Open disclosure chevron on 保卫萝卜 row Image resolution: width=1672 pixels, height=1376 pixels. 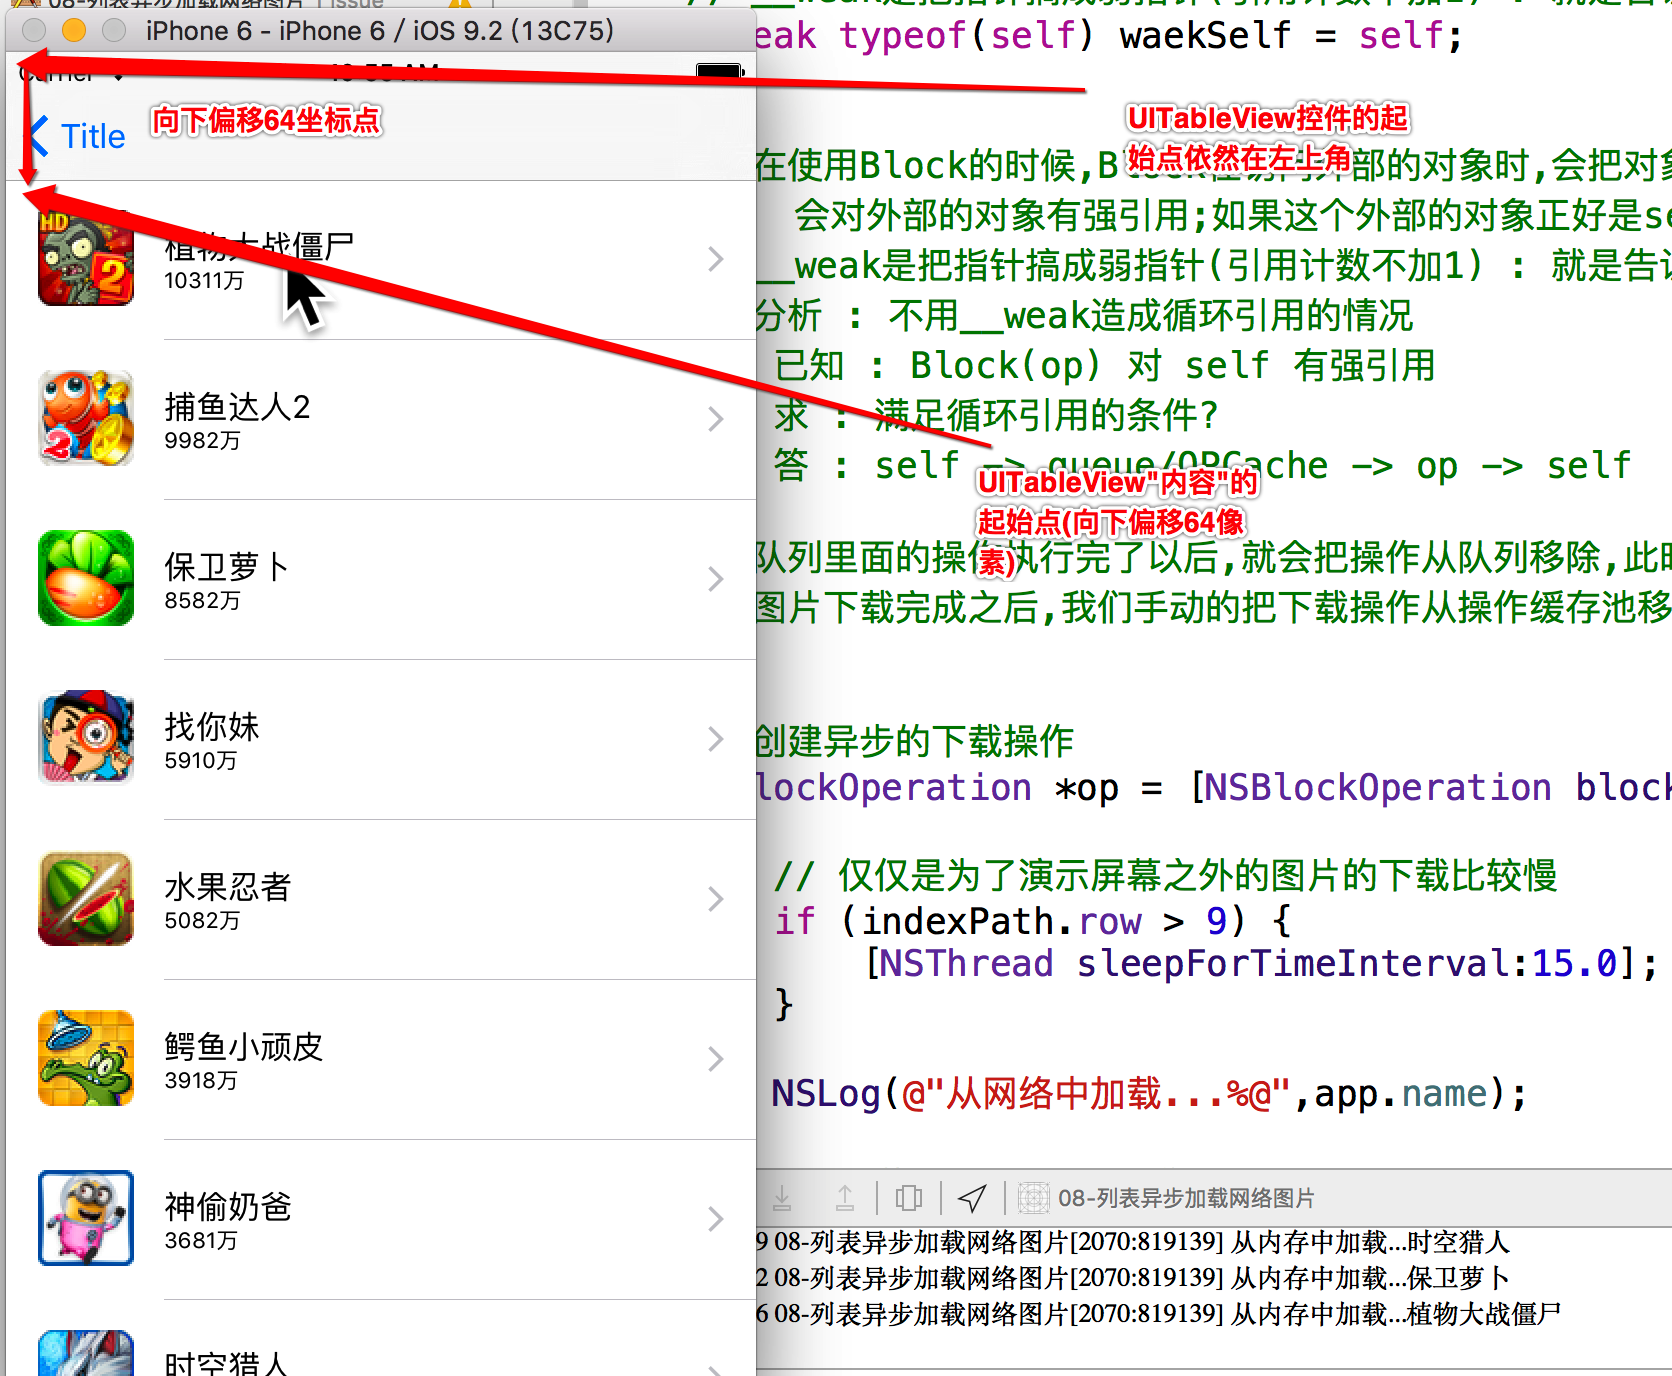(x=716, y=579)
